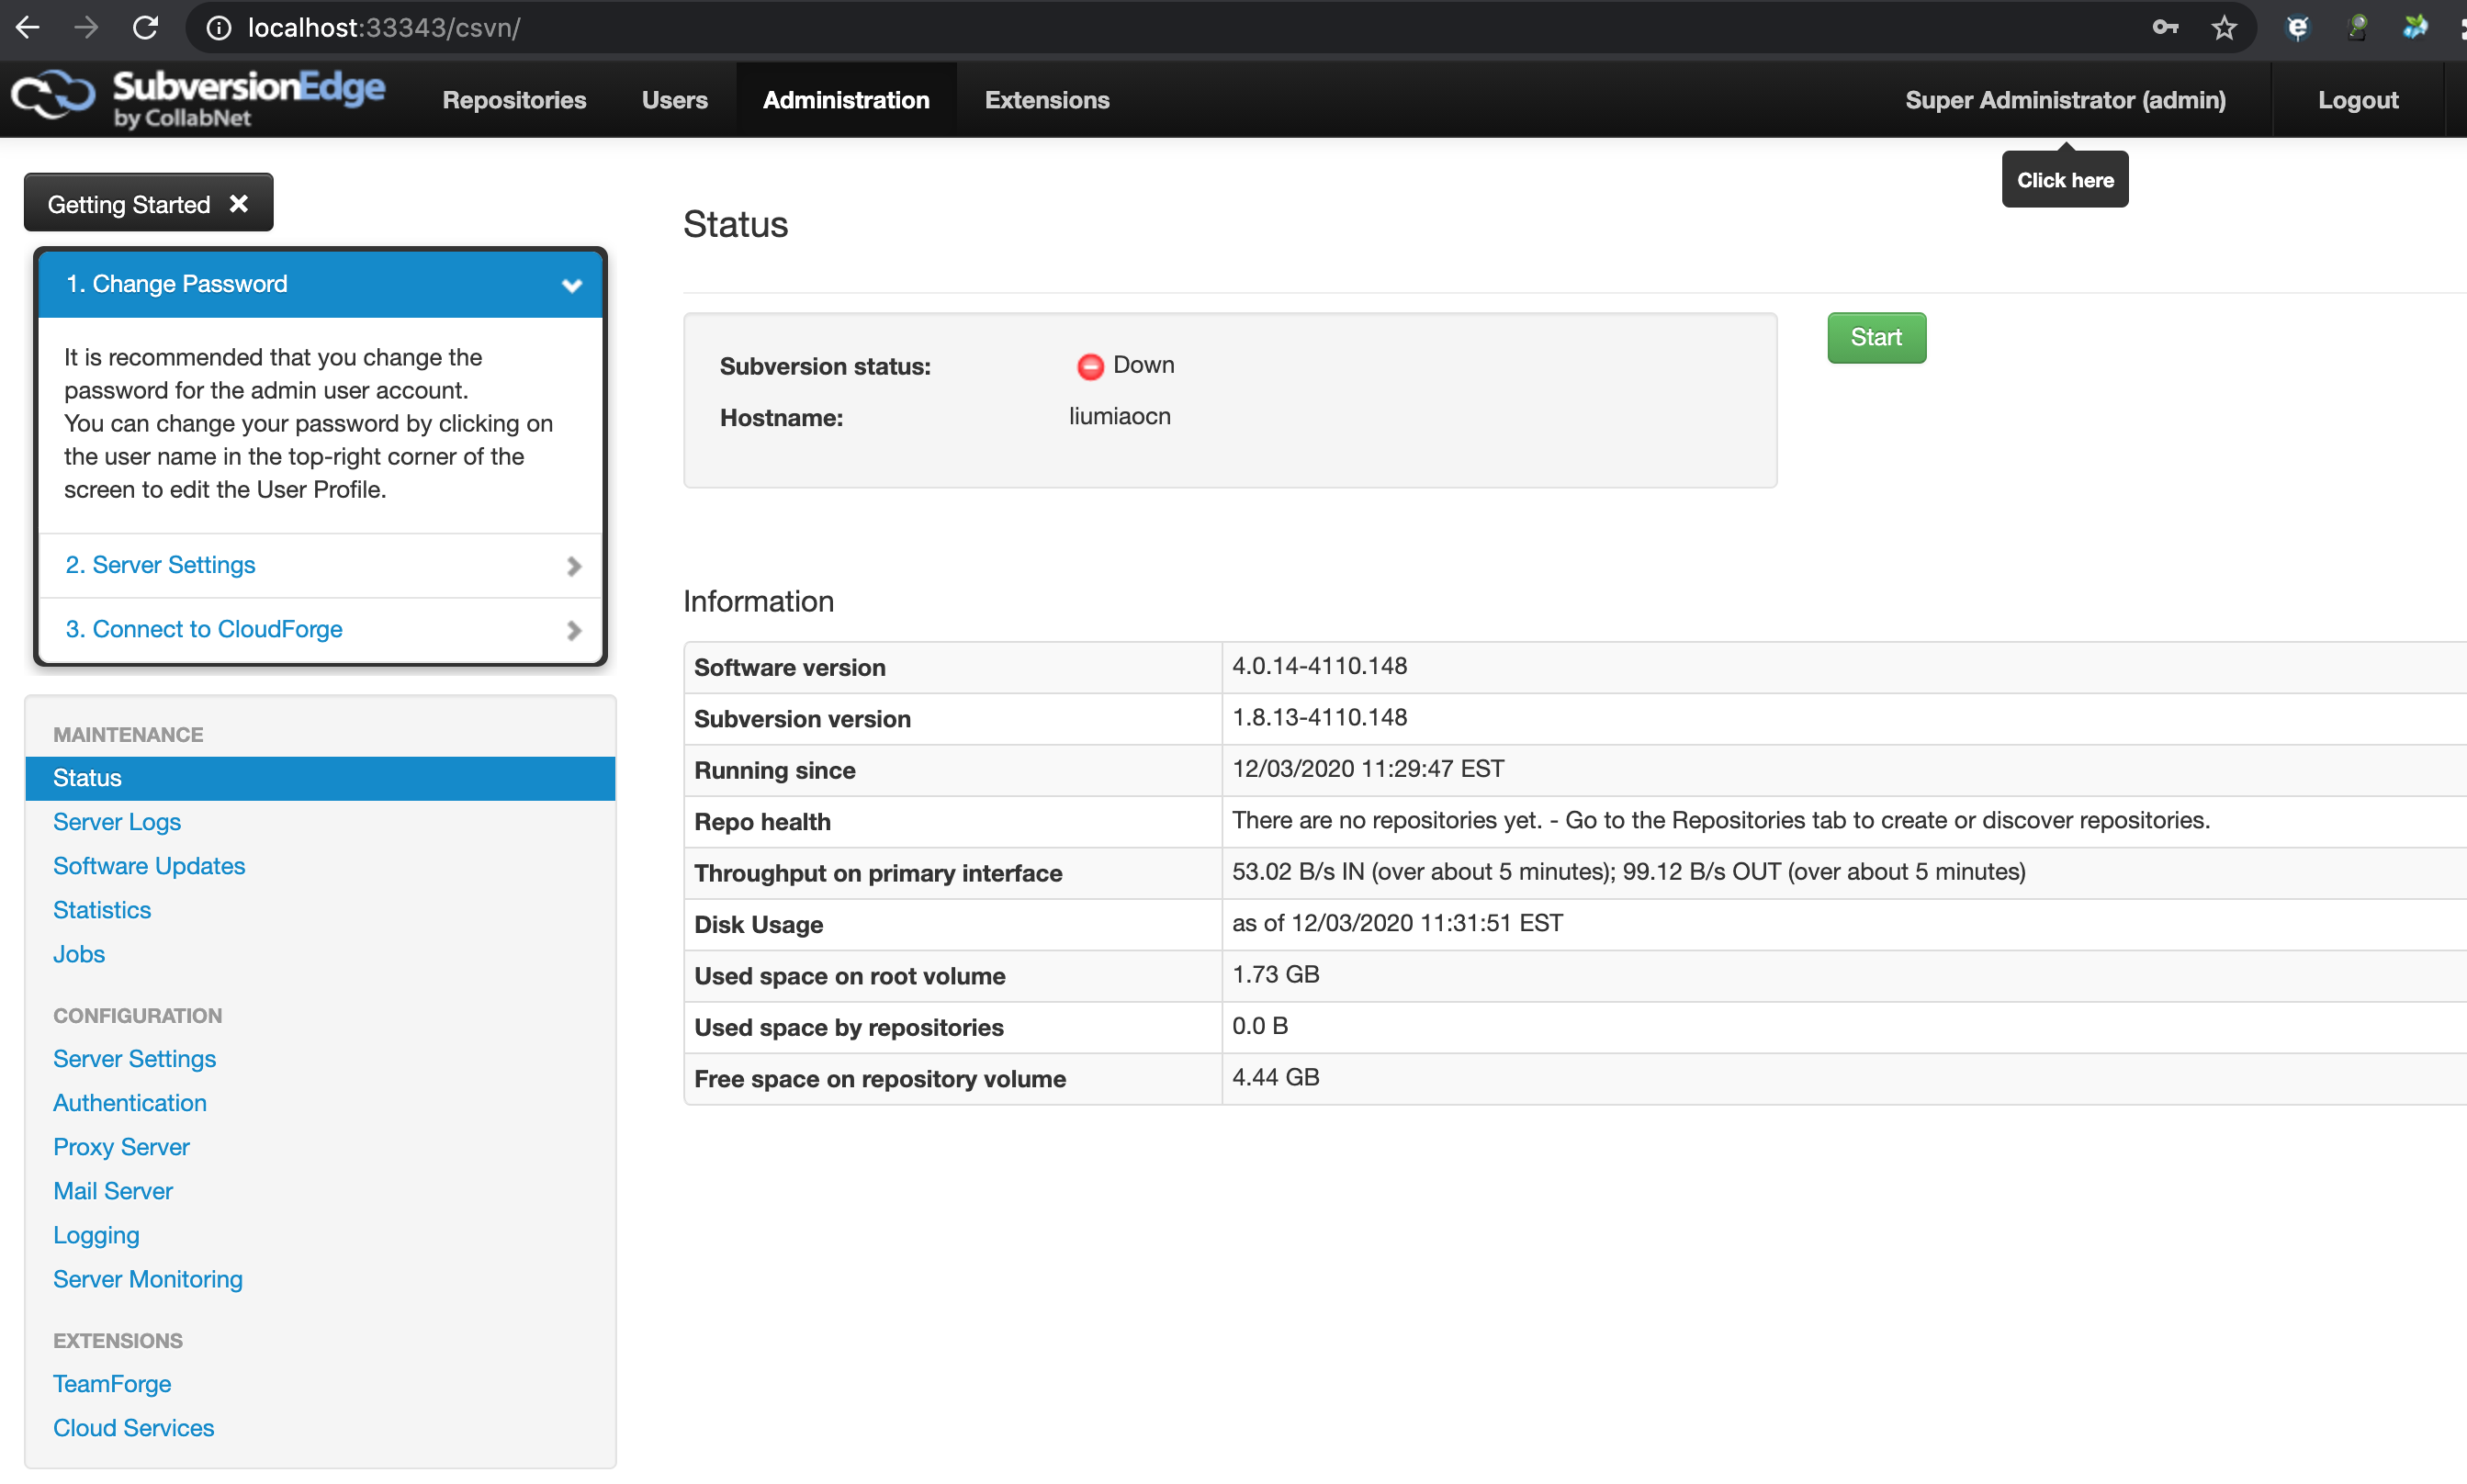
Task: Open Logging configuration
Action: point(96,1235)
